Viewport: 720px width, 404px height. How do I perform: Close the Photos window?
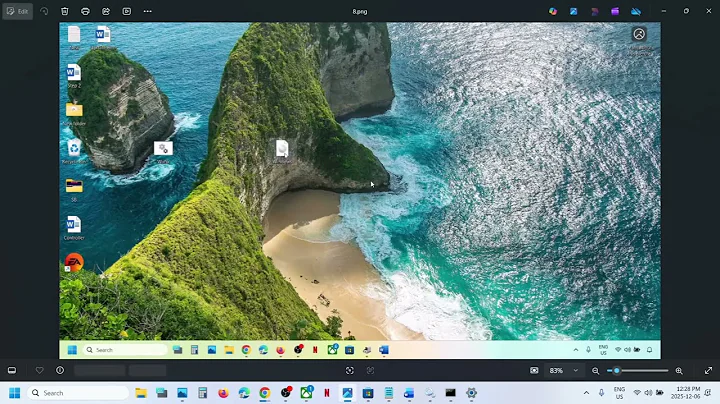coord(709,11)
